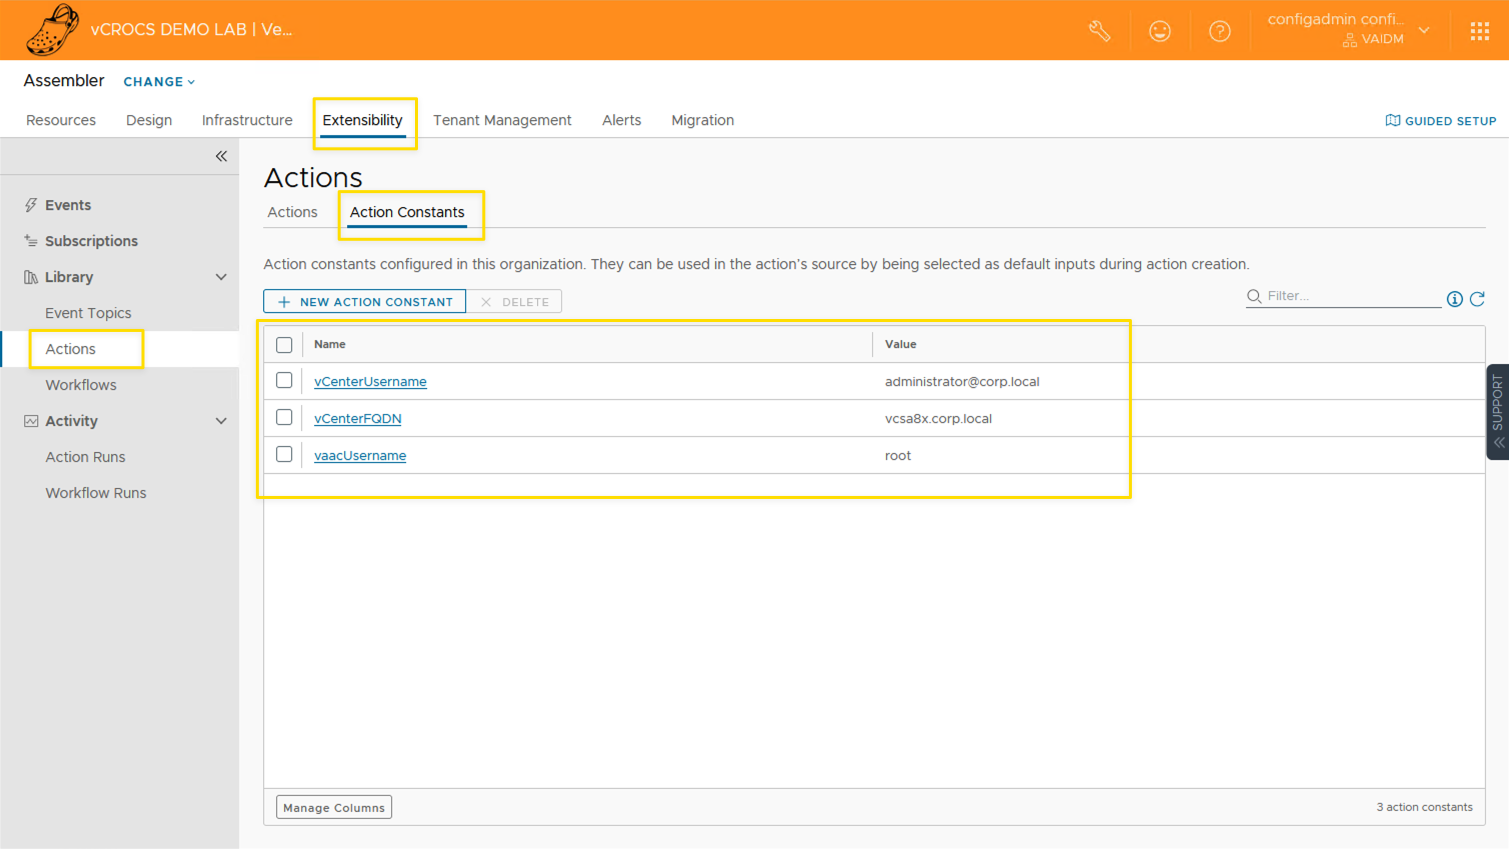Screen dimensions: 1509x849
Task: Click the wrench tools icon in header
Action: [x=1099, y=31]
